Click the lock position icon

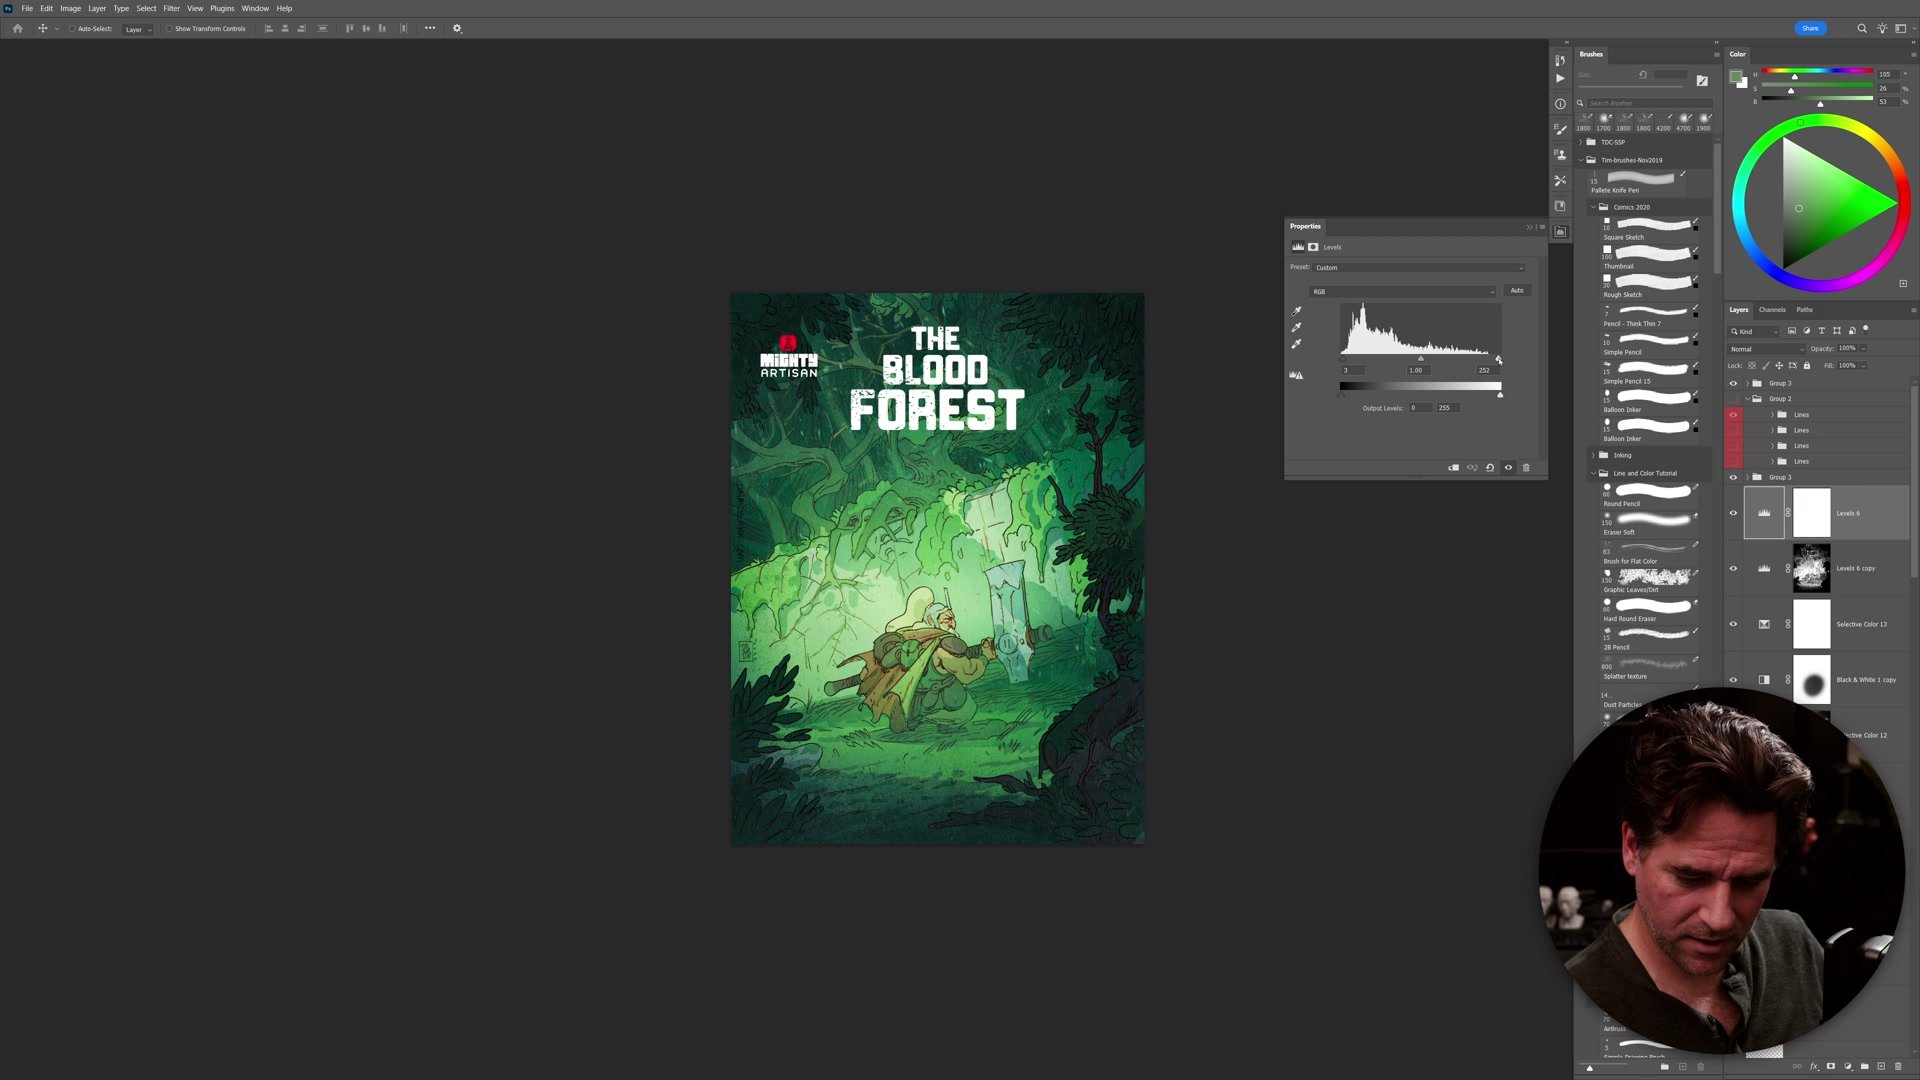click(1779, 365)
